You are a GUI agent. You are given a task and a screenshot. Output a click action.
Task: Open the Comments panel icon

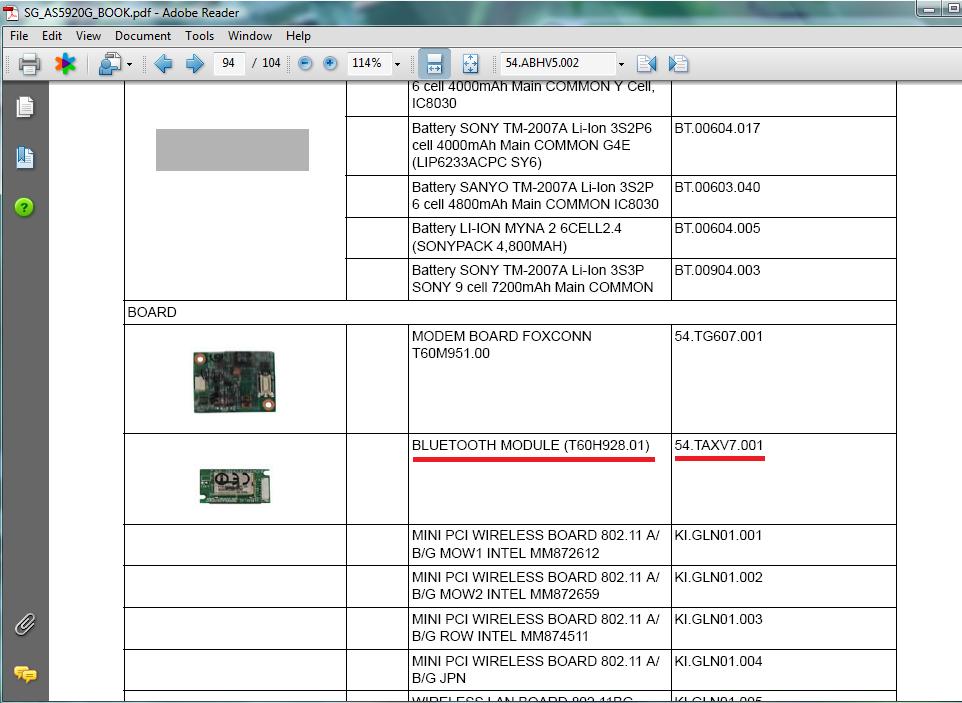click(25, 674)
